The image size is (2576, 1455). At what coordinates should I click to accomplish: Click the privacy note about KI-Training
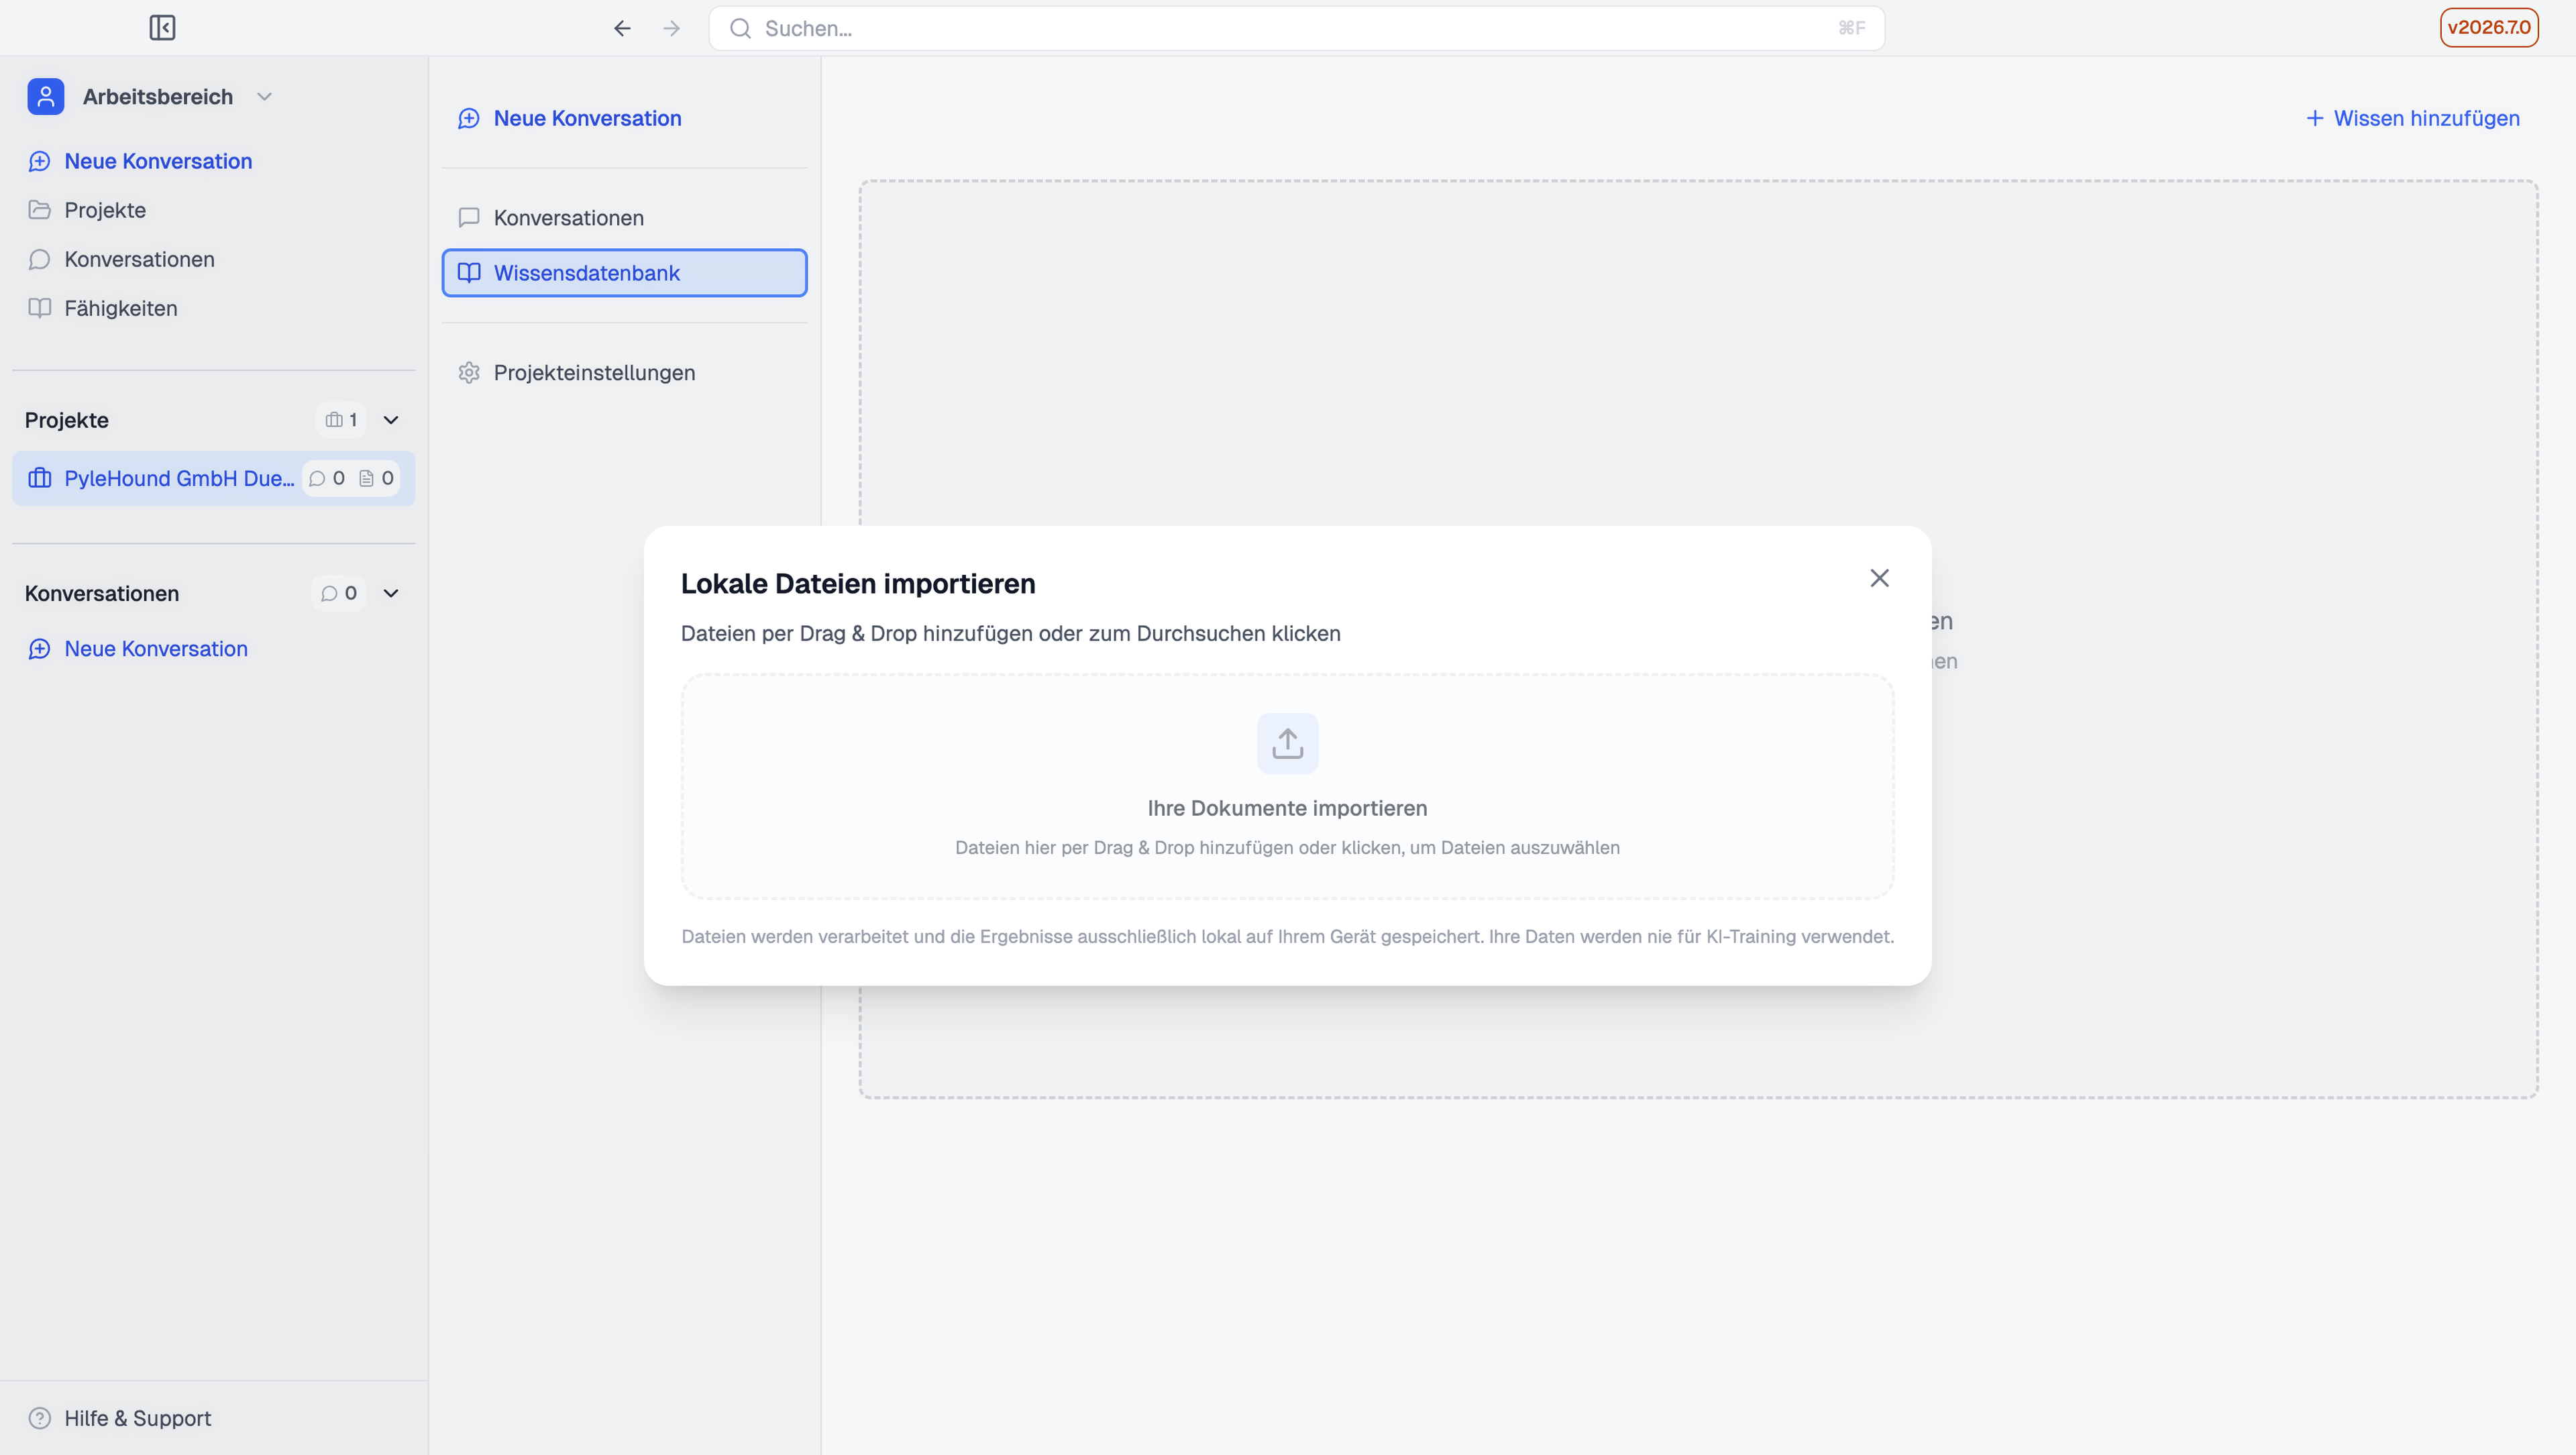coord(1288,937)
